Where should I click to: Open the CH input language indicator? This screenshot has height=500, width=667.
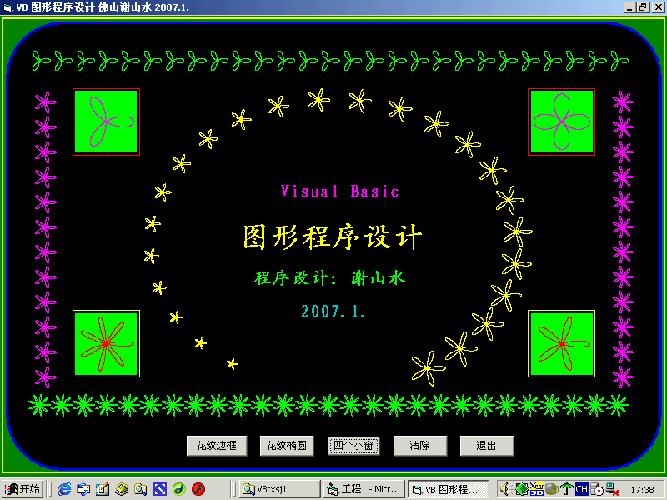[x=581, y=489]
